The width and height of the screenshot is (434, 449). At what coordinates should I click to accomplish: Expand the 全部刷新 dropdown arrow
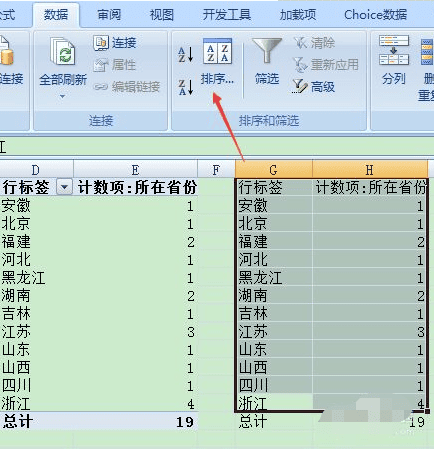(62, 97)
